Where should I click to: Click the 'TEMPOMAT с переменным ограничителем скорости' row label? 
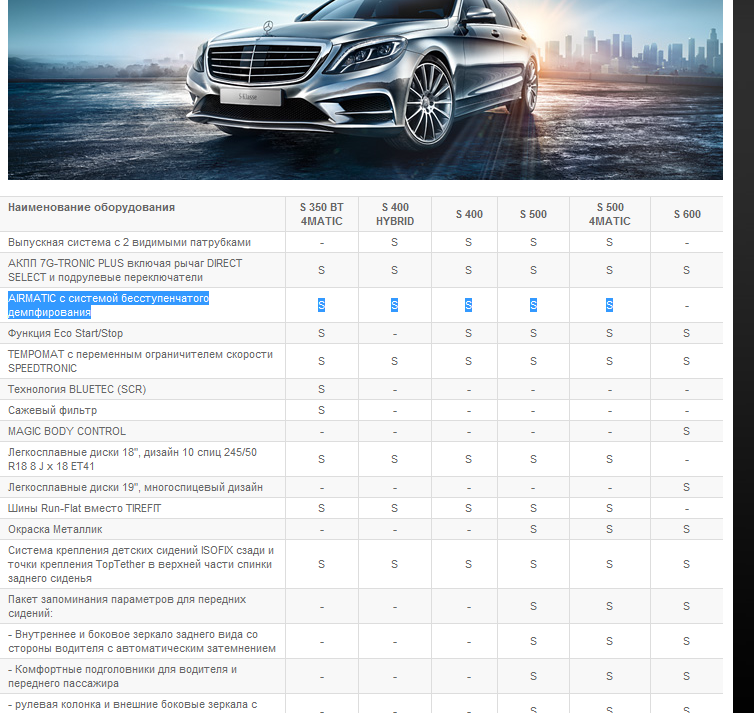[x=140, y=361]
